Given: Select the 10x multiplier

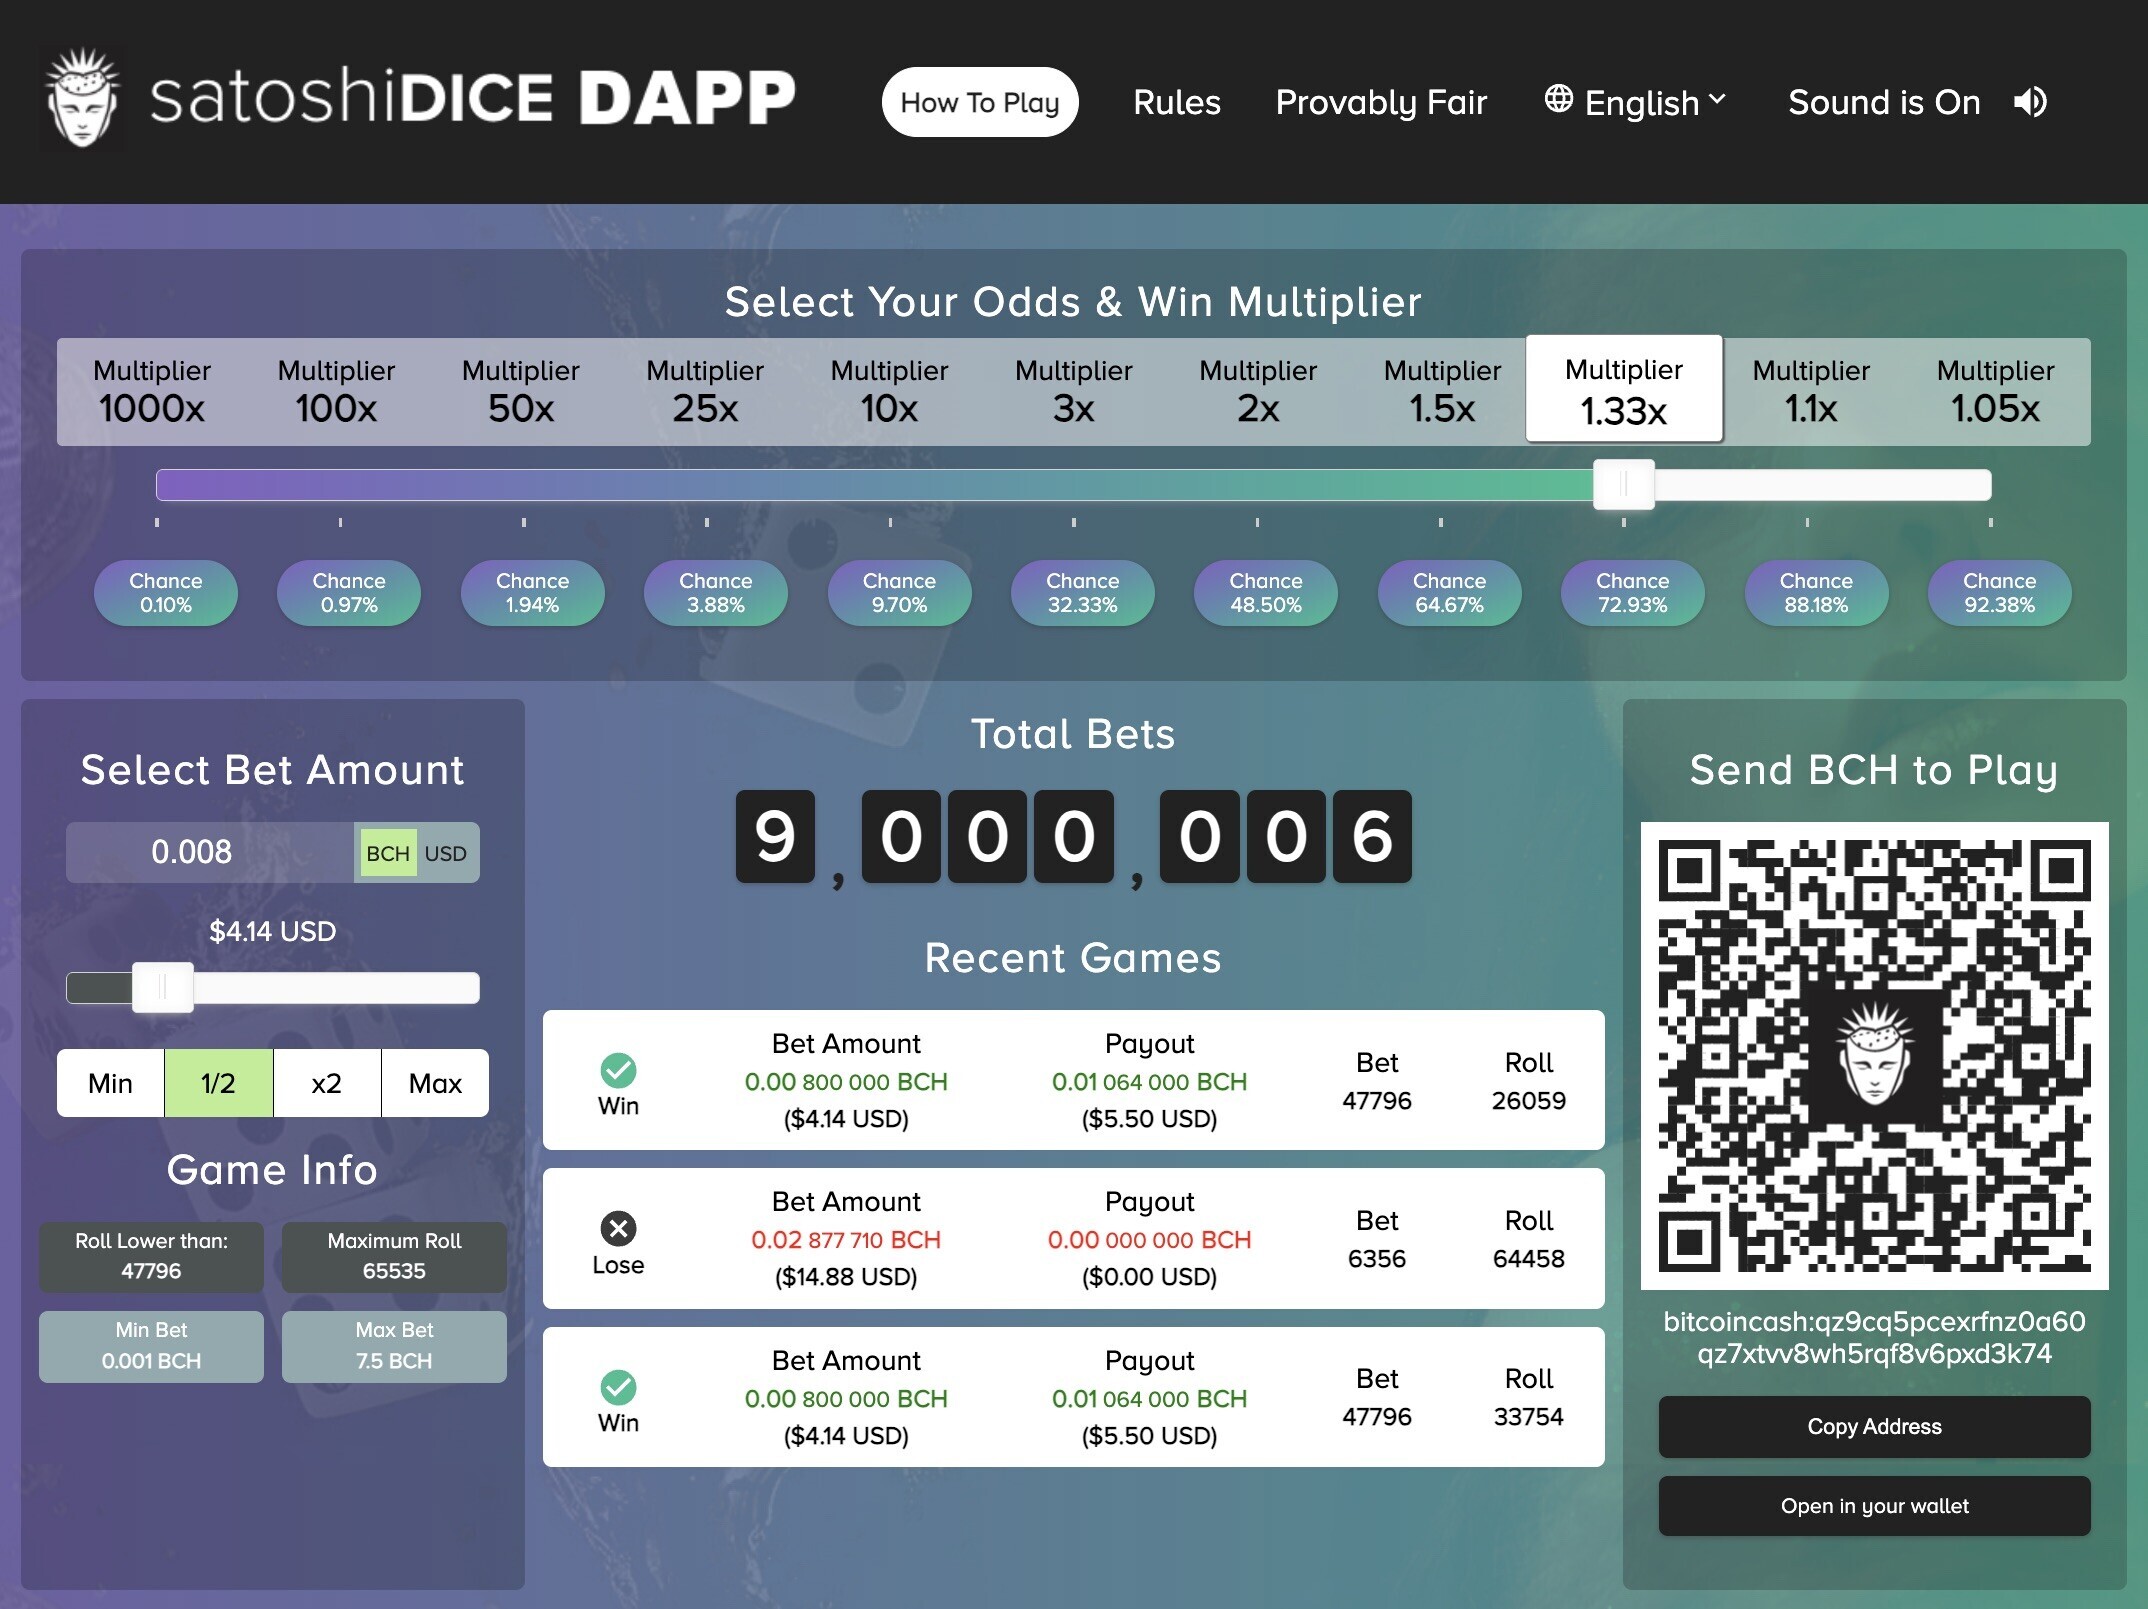Looking at the screenshot, I should pyautogui.click(x=889, y=391).
